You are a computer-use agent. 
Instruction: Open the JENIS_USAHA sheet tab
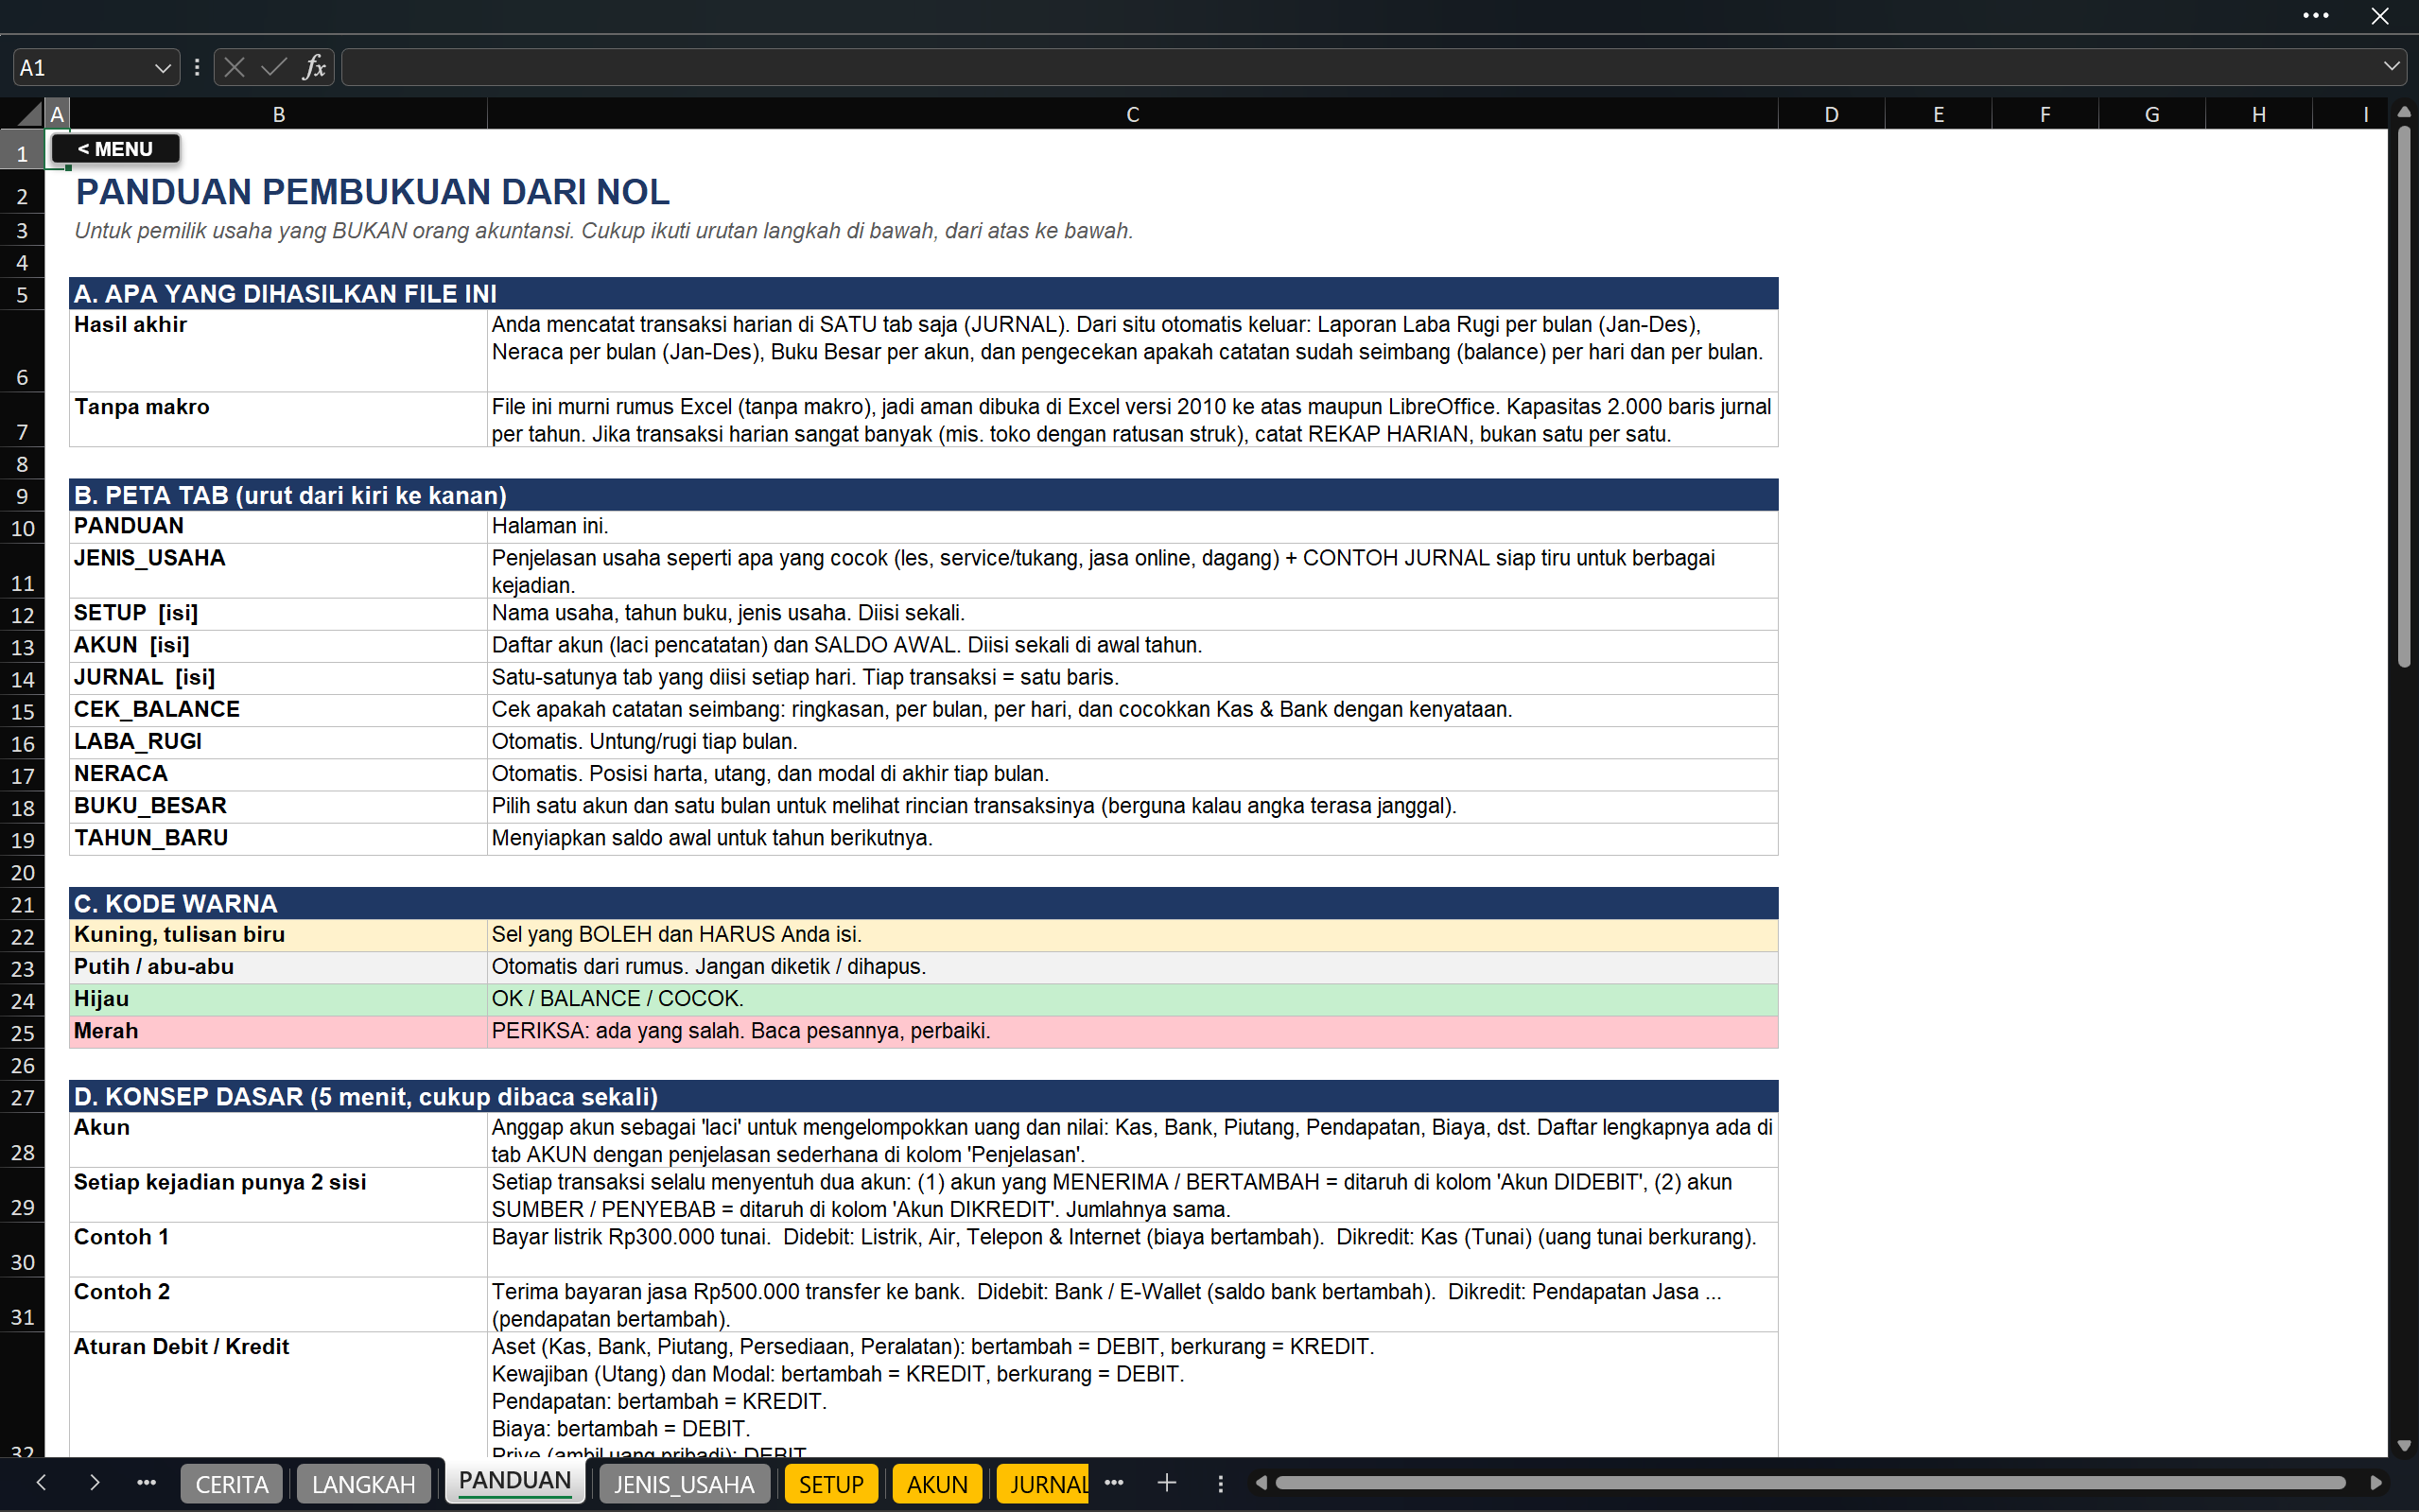684,1485
